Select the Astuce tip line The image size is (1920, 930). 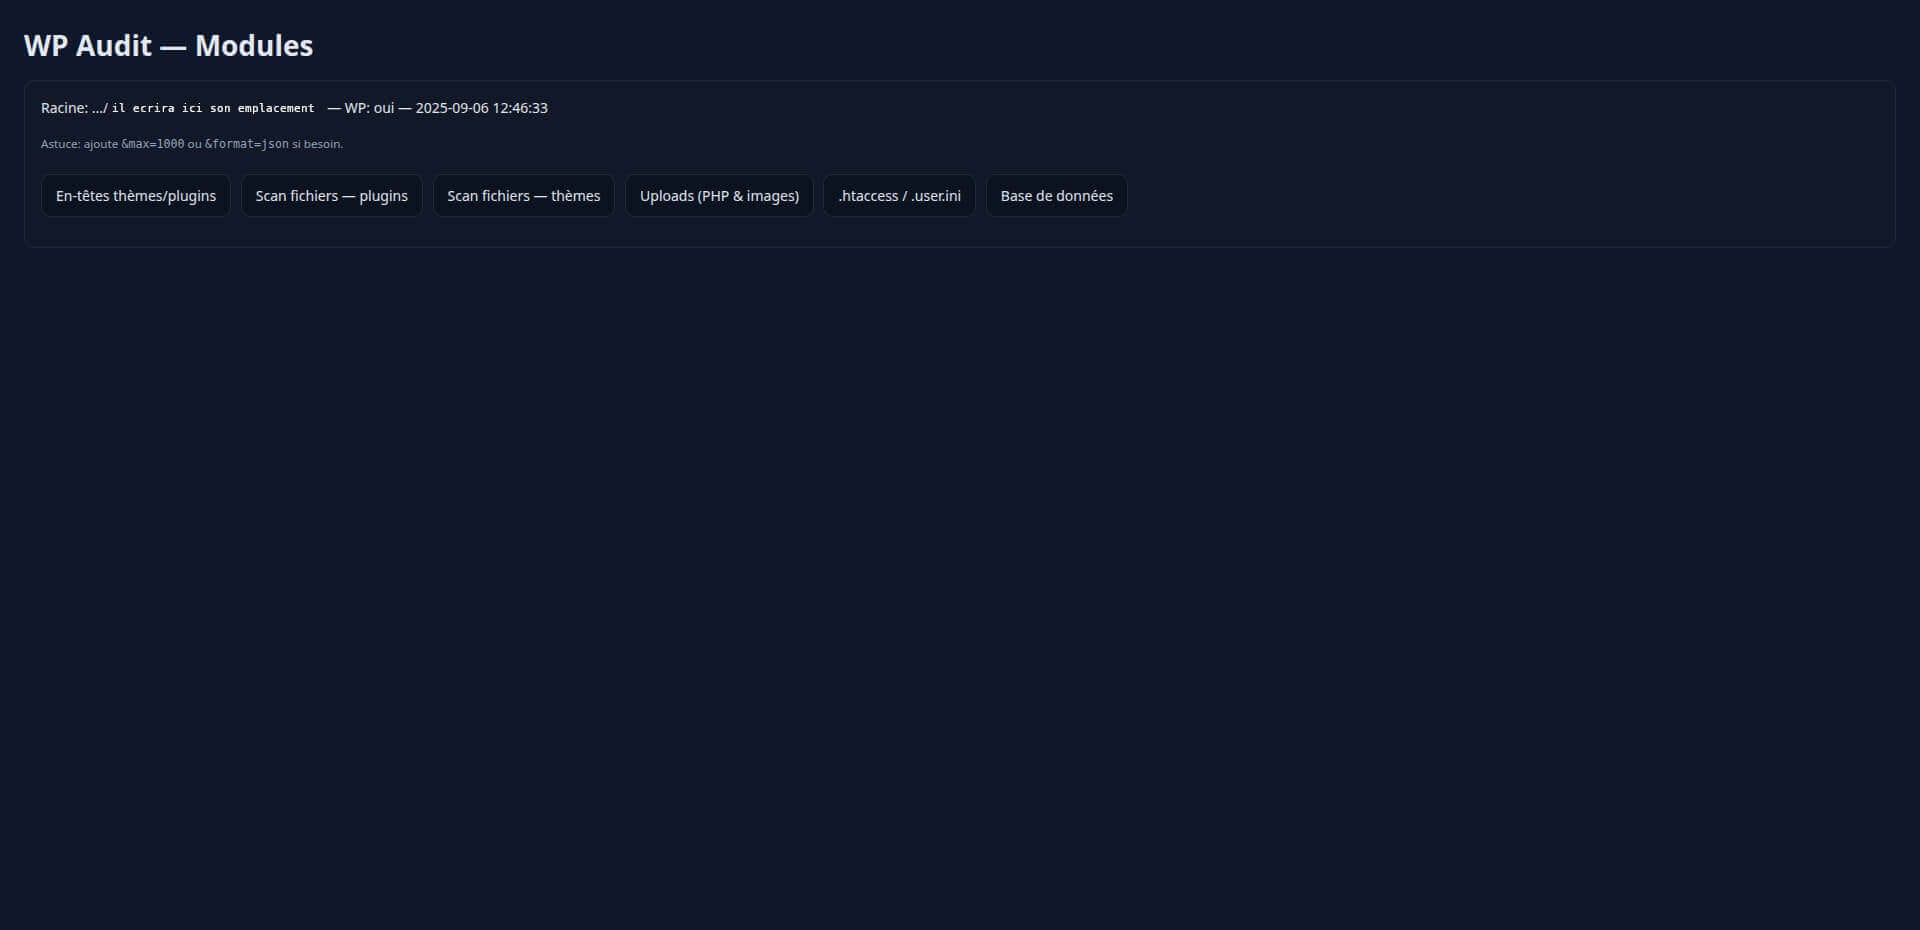click(190, 143)
